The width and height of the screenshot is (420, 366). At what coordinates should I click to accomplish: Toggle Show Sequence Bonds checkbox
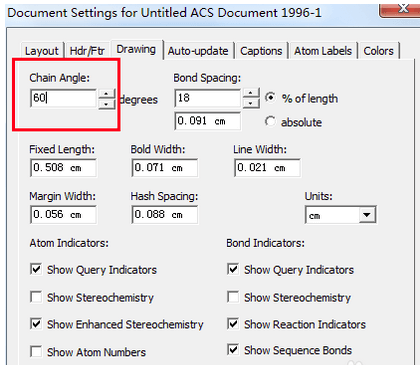[x=233, y=350]
